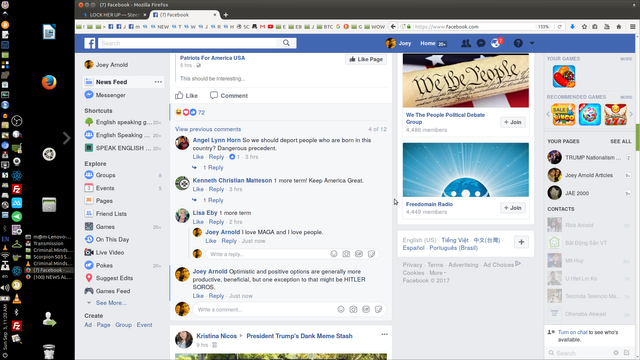
Task: Open a new Firefox tab
Action: [226, 15]
